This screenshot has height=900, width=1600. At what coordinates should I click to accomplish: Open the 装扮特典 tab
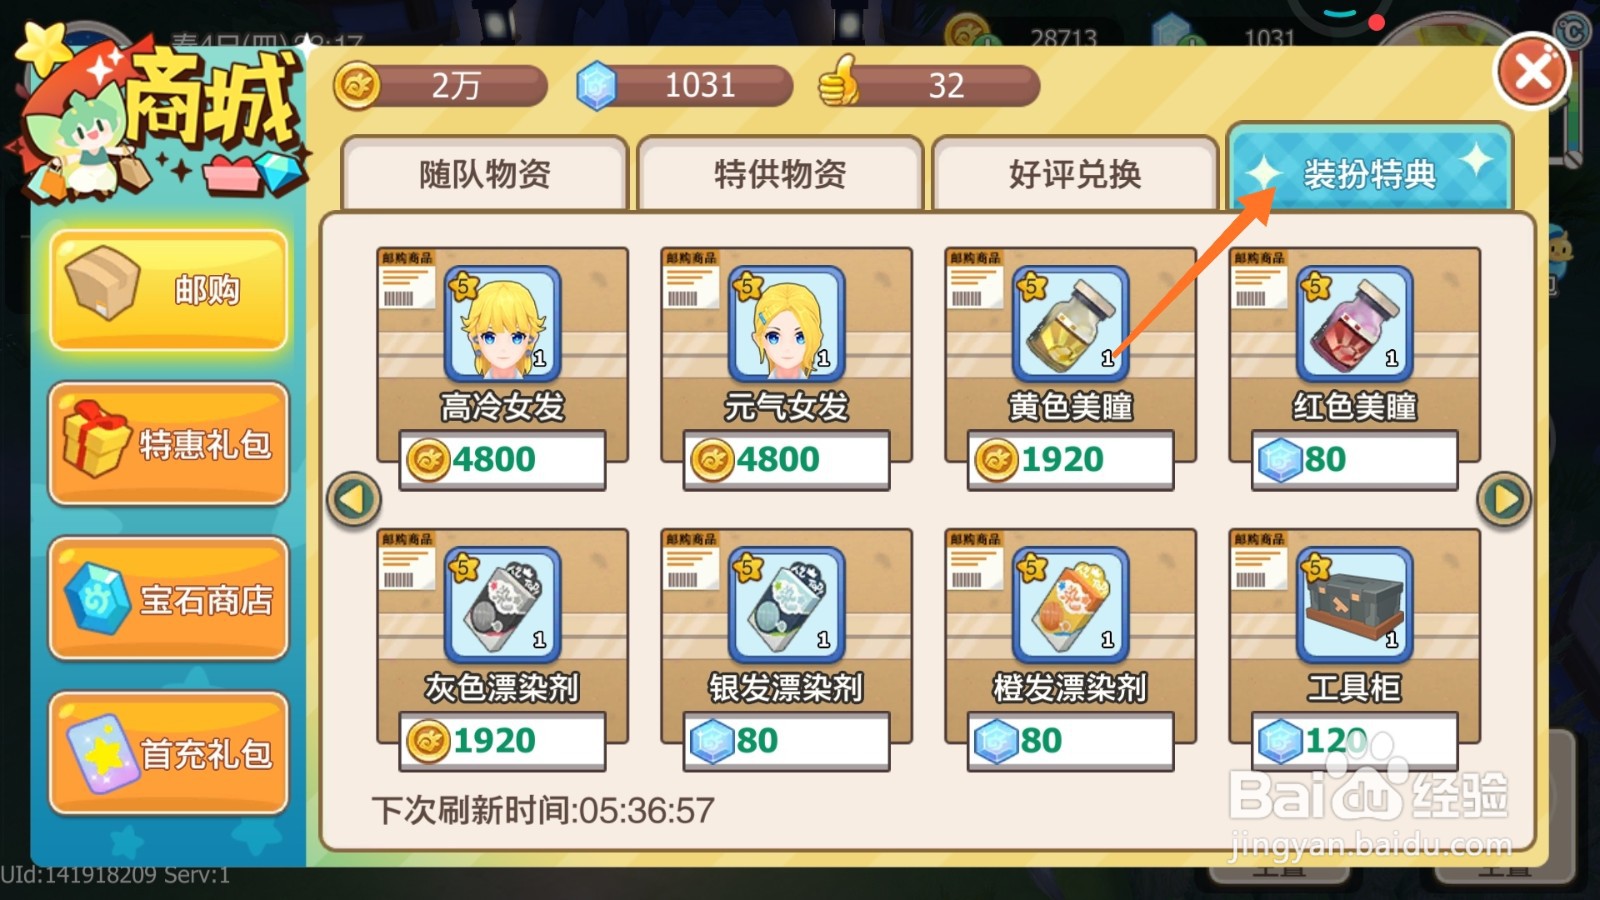tap(1369, 170)
